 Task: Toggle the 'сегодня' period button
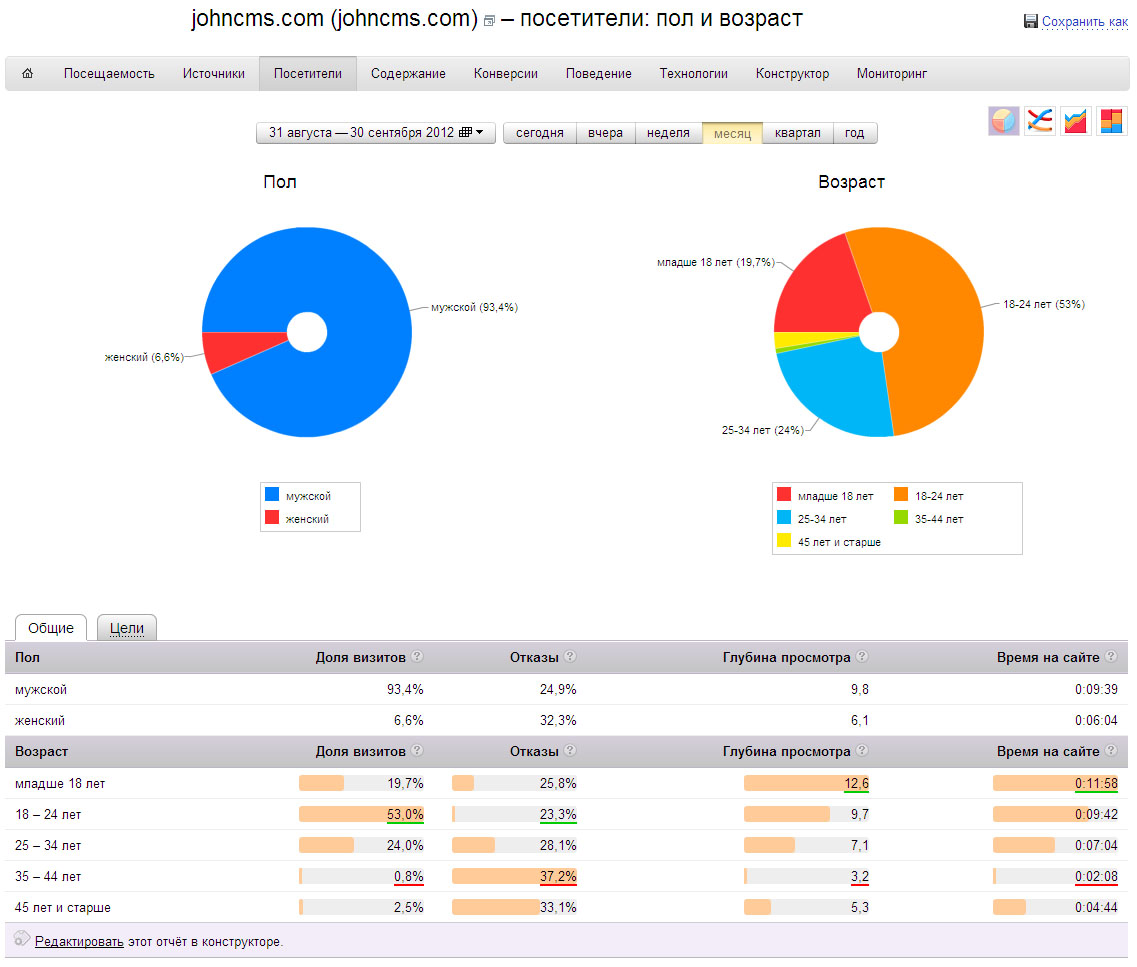point(540,133)
